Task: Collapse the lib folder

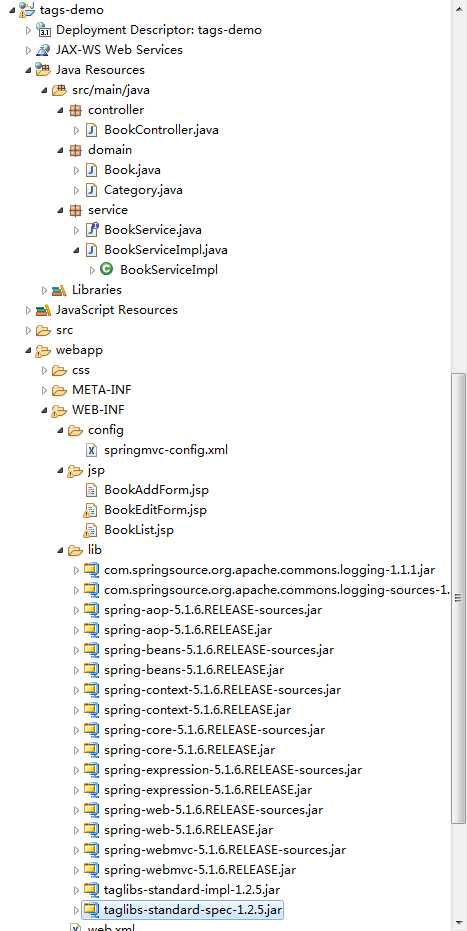Action: [x=60, y=550]
